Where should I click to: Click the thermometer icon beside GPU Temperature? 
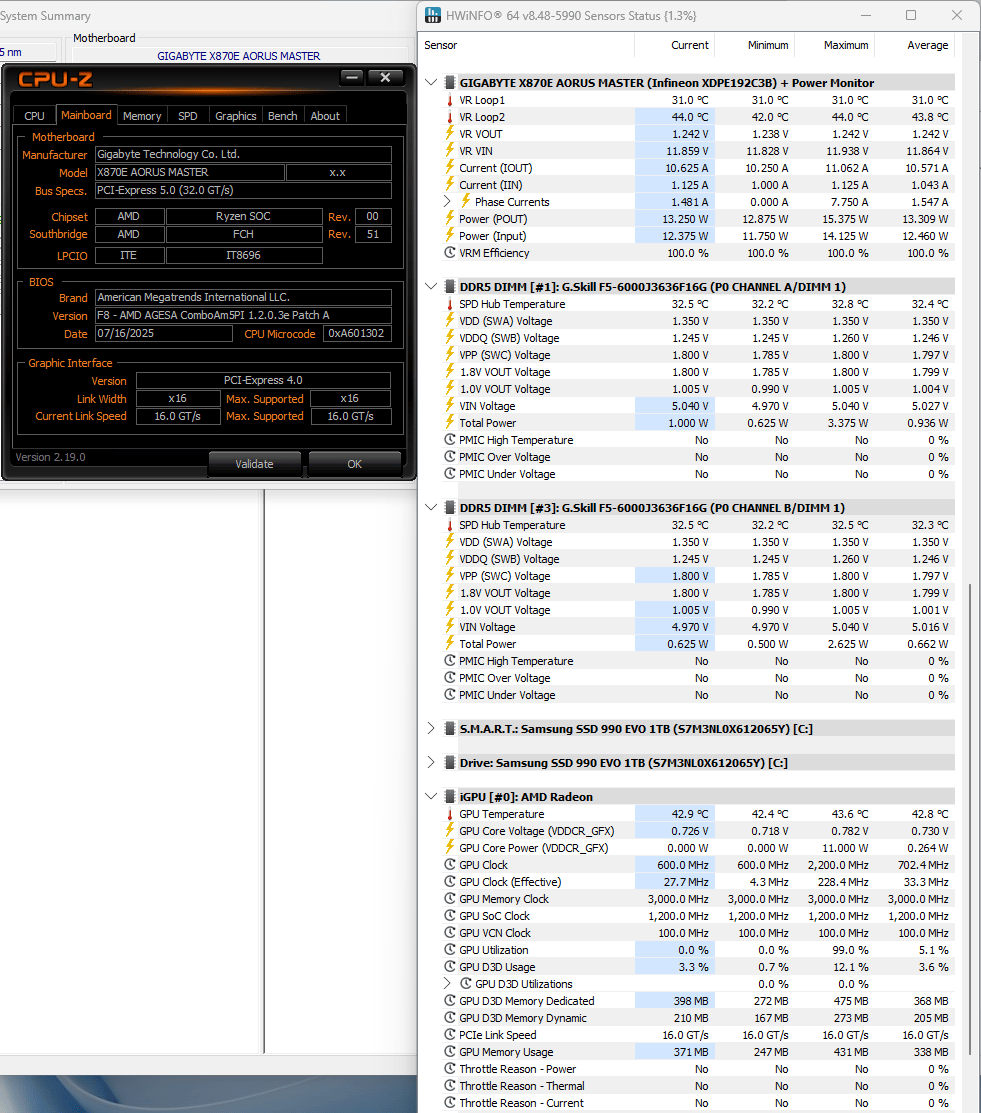point(449,814)
